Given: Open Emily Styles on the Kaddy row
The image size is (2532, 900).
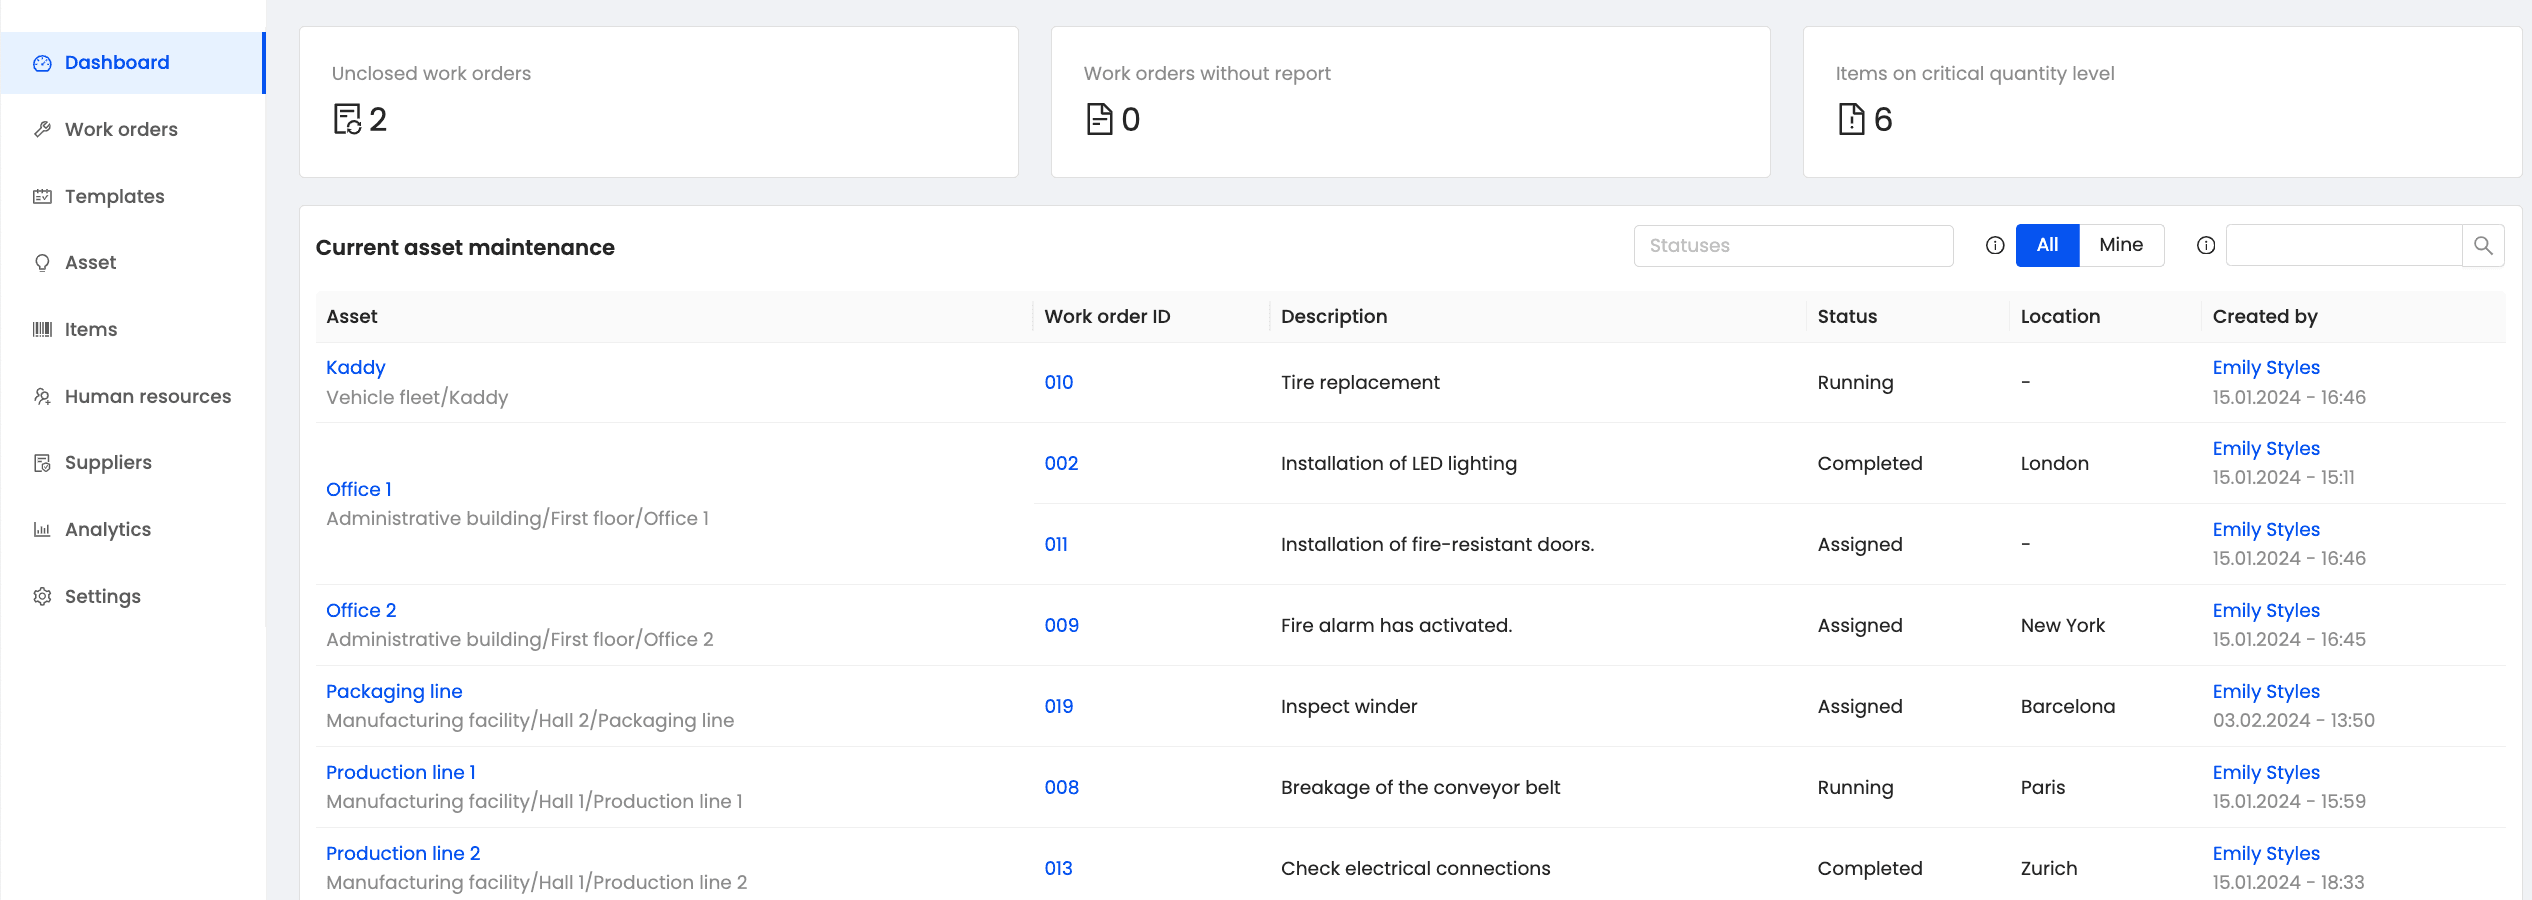Looking at the screenshot, I should [2265, 368].
